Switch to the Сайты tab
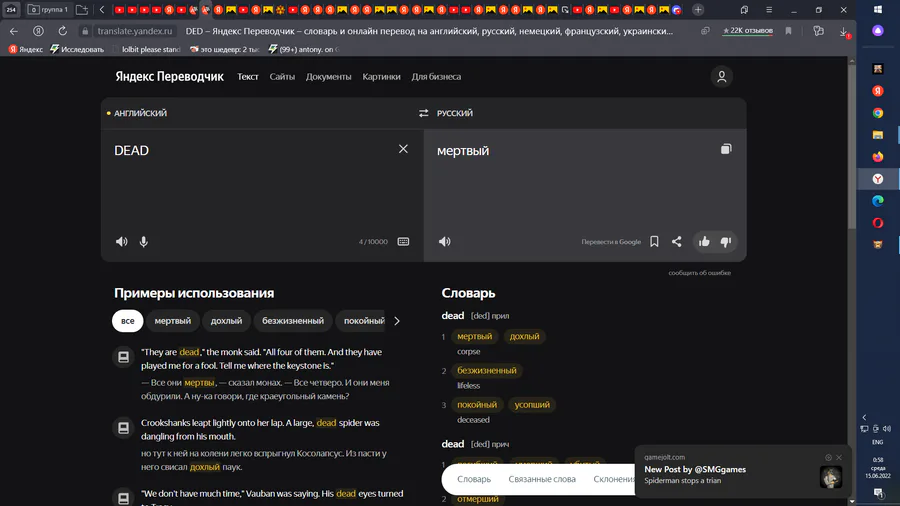Screen dimensions: 900x506 282,76
